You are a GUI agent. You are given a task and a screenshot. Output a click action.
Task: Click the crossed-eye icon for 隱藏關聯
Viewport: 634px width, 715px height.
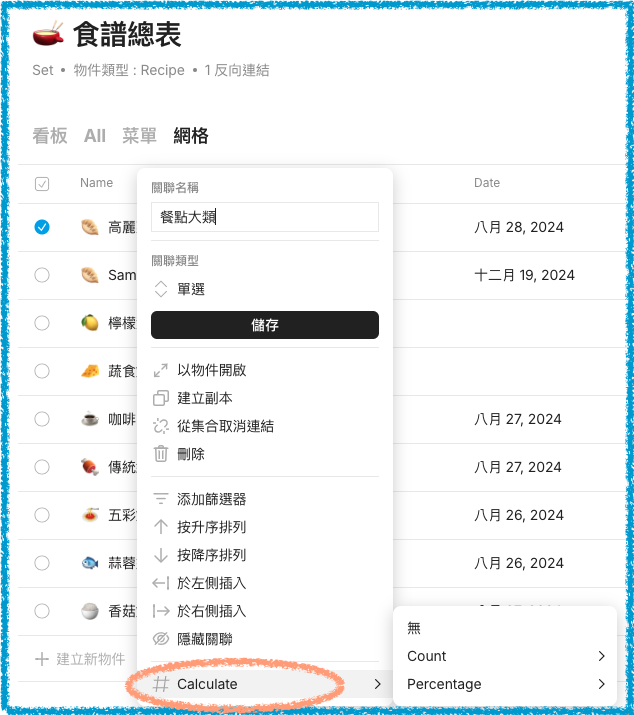(x=161, y=639)
